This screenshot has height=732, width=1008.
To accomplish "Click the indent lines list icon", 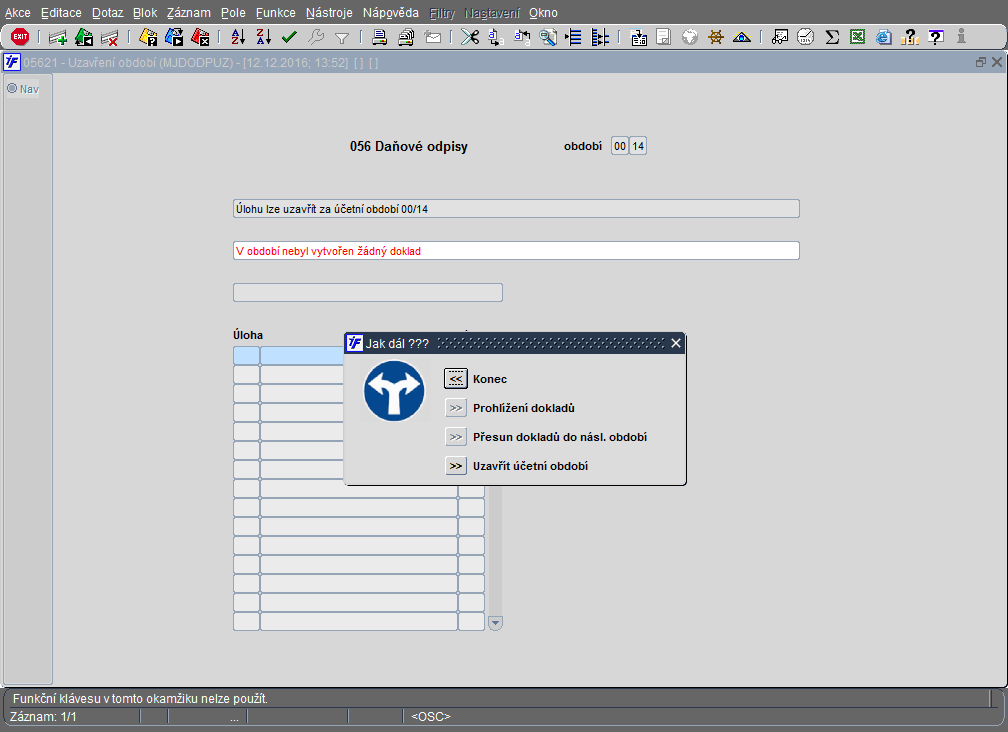I will [573, 37].
